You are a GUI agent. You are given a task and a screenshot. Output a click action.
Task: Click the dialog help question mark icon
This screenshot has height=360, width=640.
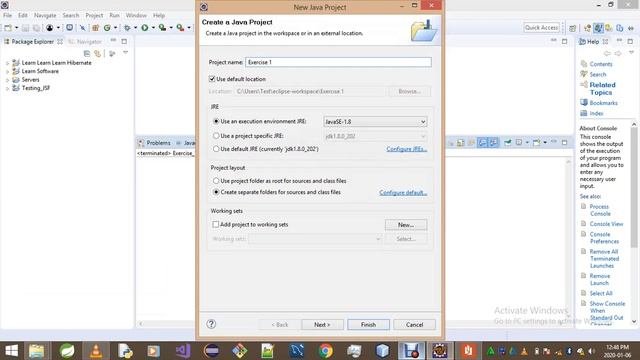click(211, 324)
